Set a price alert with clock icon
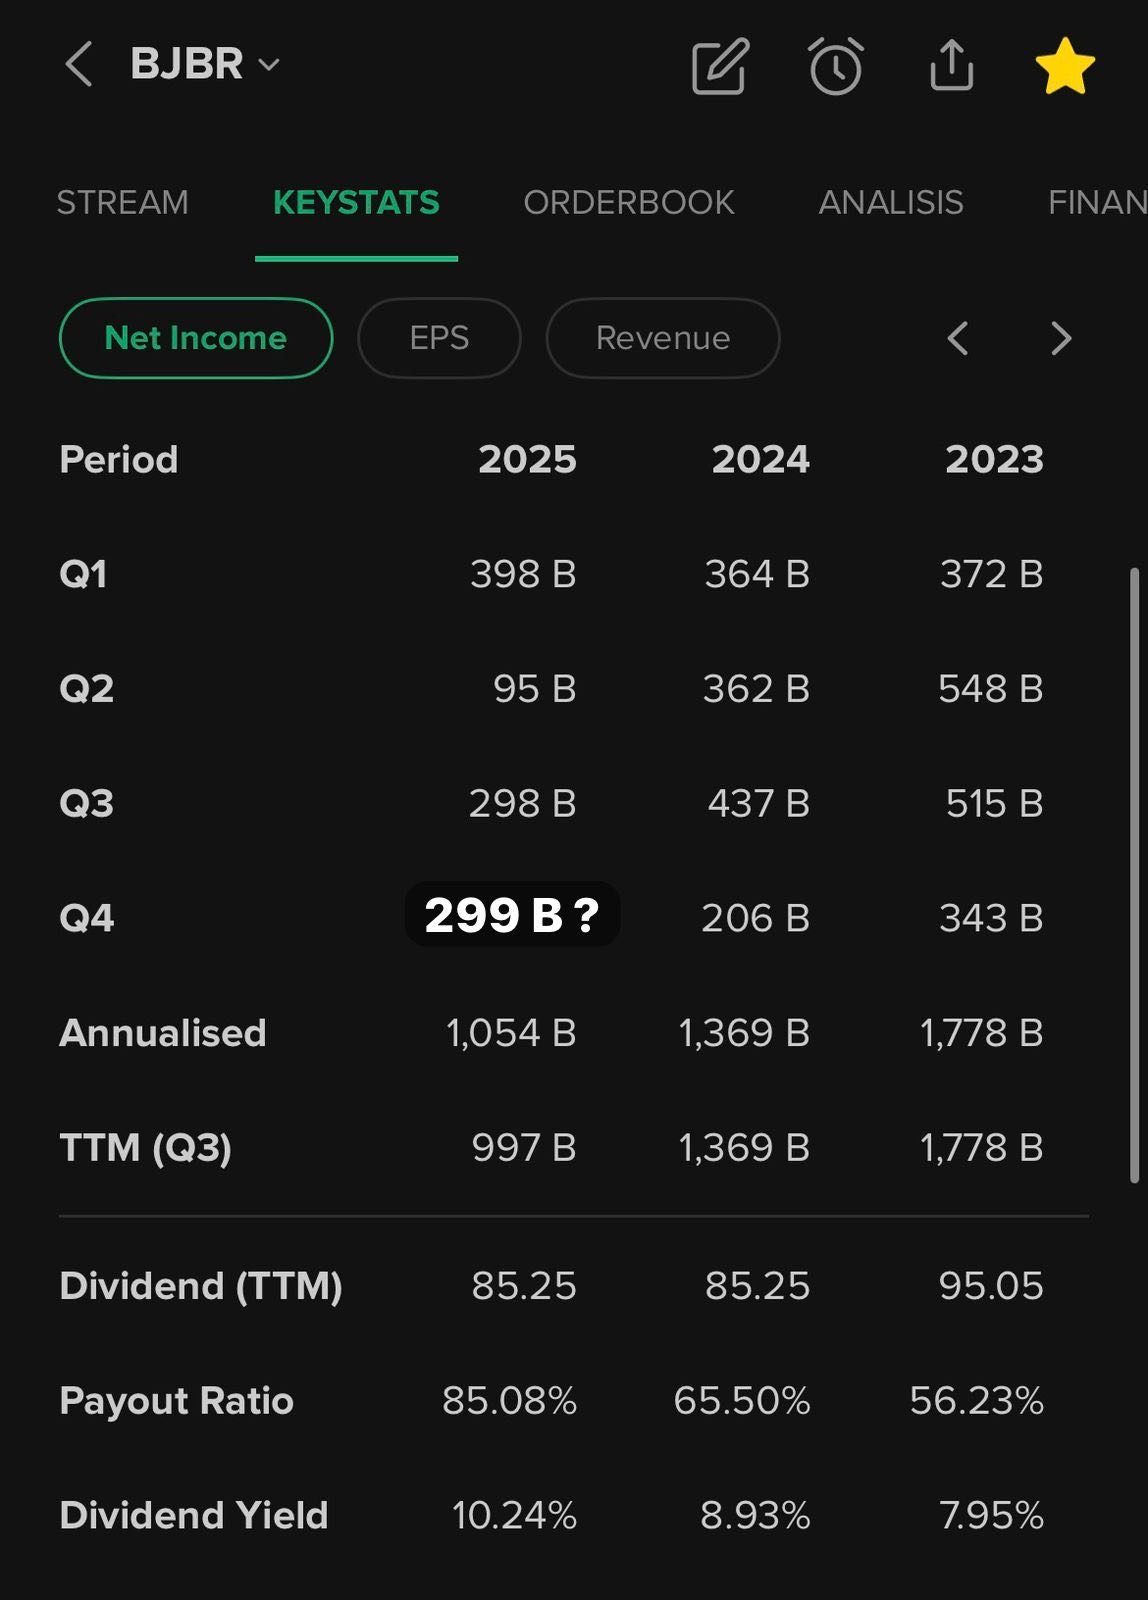This screenshot has width=1148, height=1600. (835, 67)
